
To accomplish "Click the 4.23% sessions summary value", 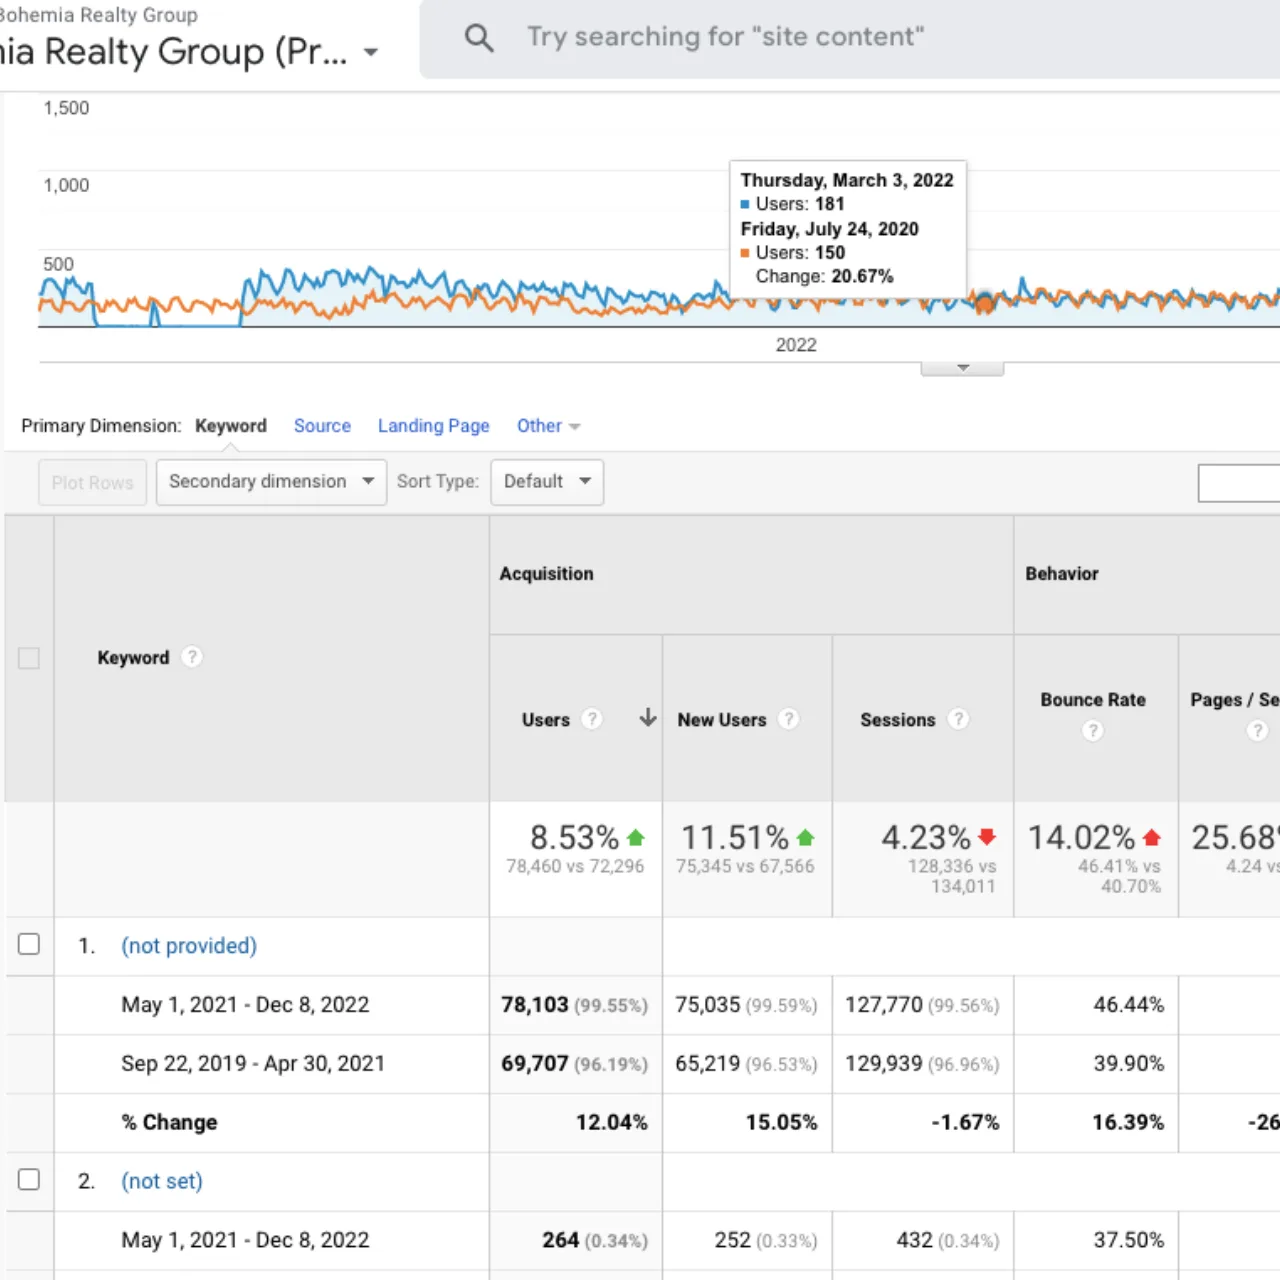I will pos(926,837).
